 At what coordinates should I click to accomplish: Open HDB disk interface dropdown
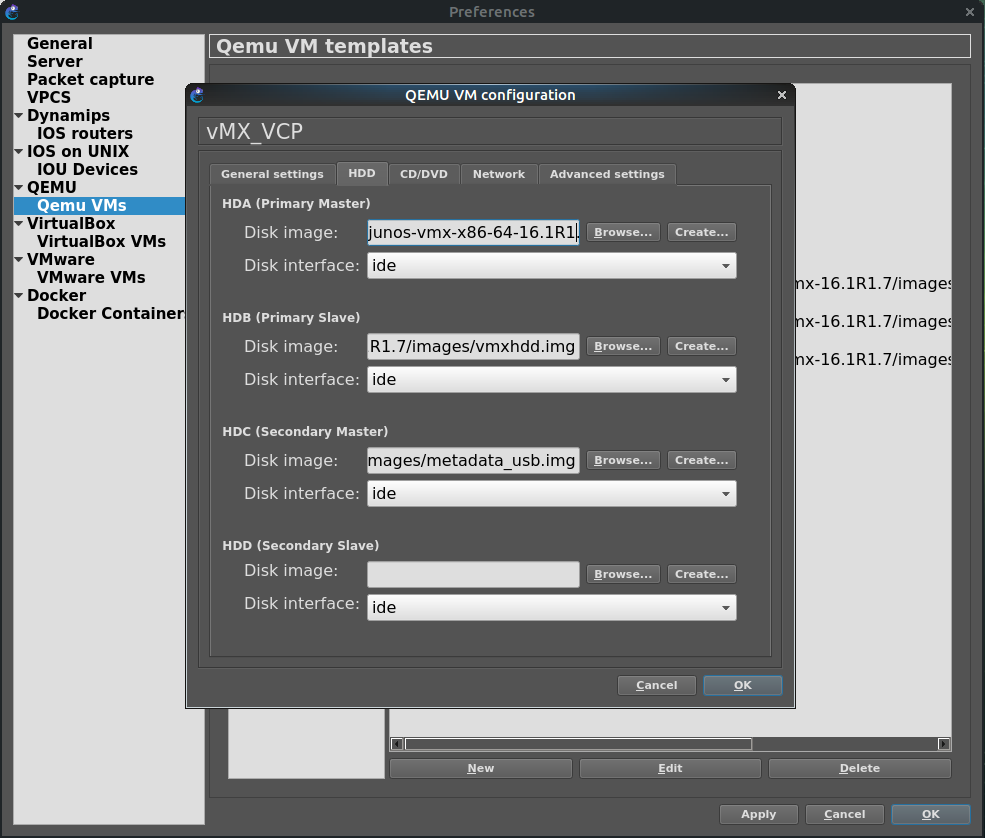pos(551,380)
